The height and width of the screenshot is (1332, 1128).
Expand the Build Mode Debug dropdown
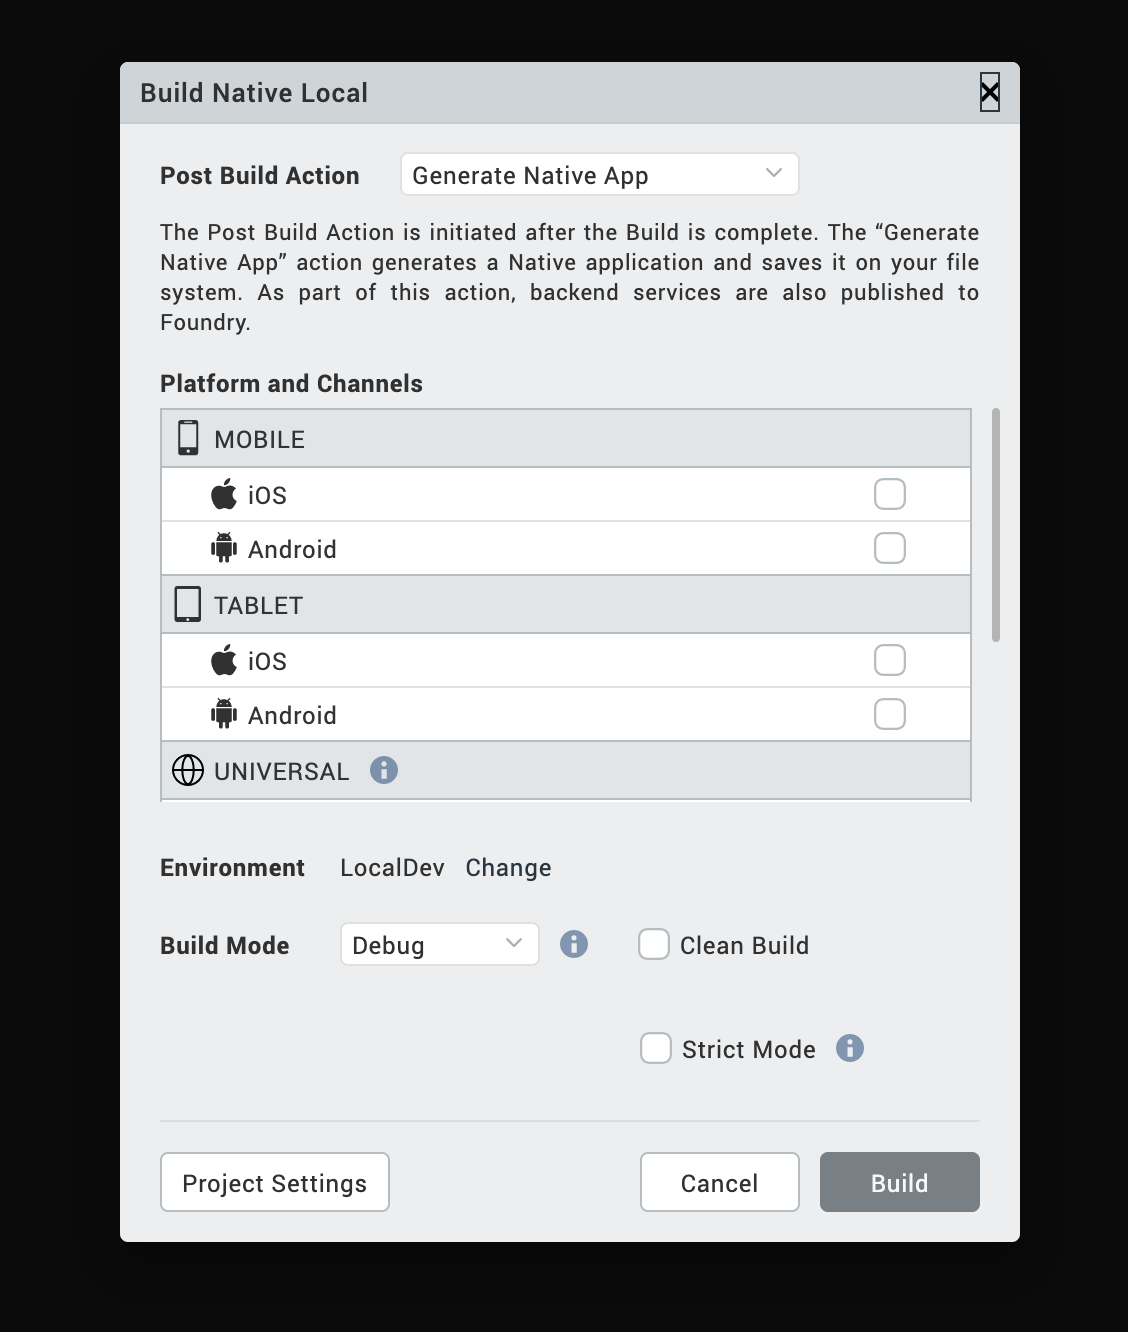pos(439,944)
